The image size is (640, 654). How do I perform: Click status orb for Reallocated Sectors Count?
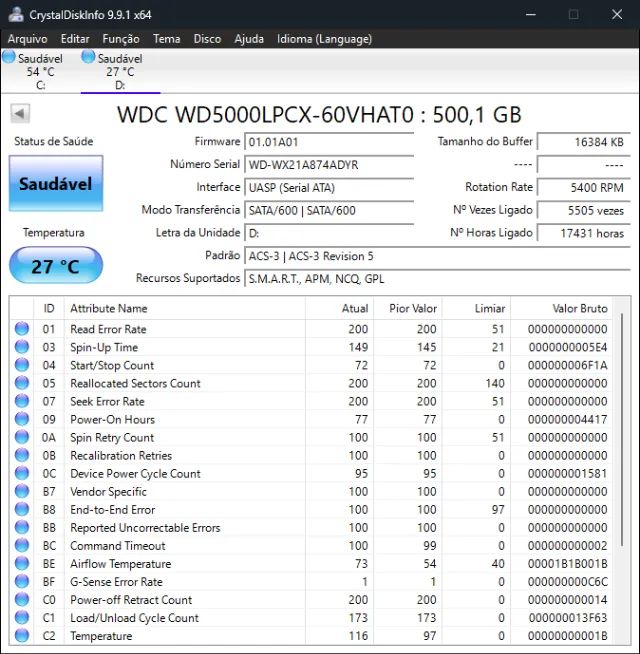pos(22,383)
